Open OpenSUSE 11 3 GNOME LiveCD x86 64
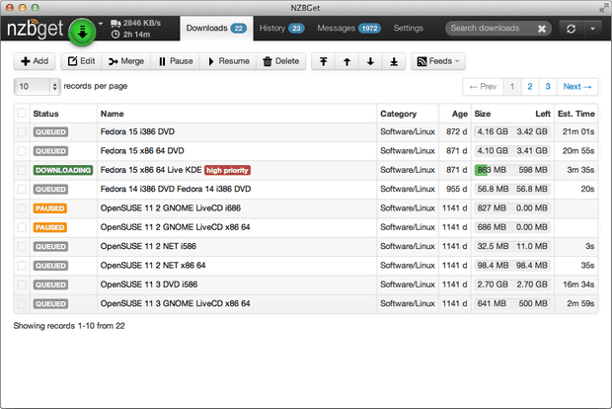The image size is (612, 409). [x=175, y=304]
